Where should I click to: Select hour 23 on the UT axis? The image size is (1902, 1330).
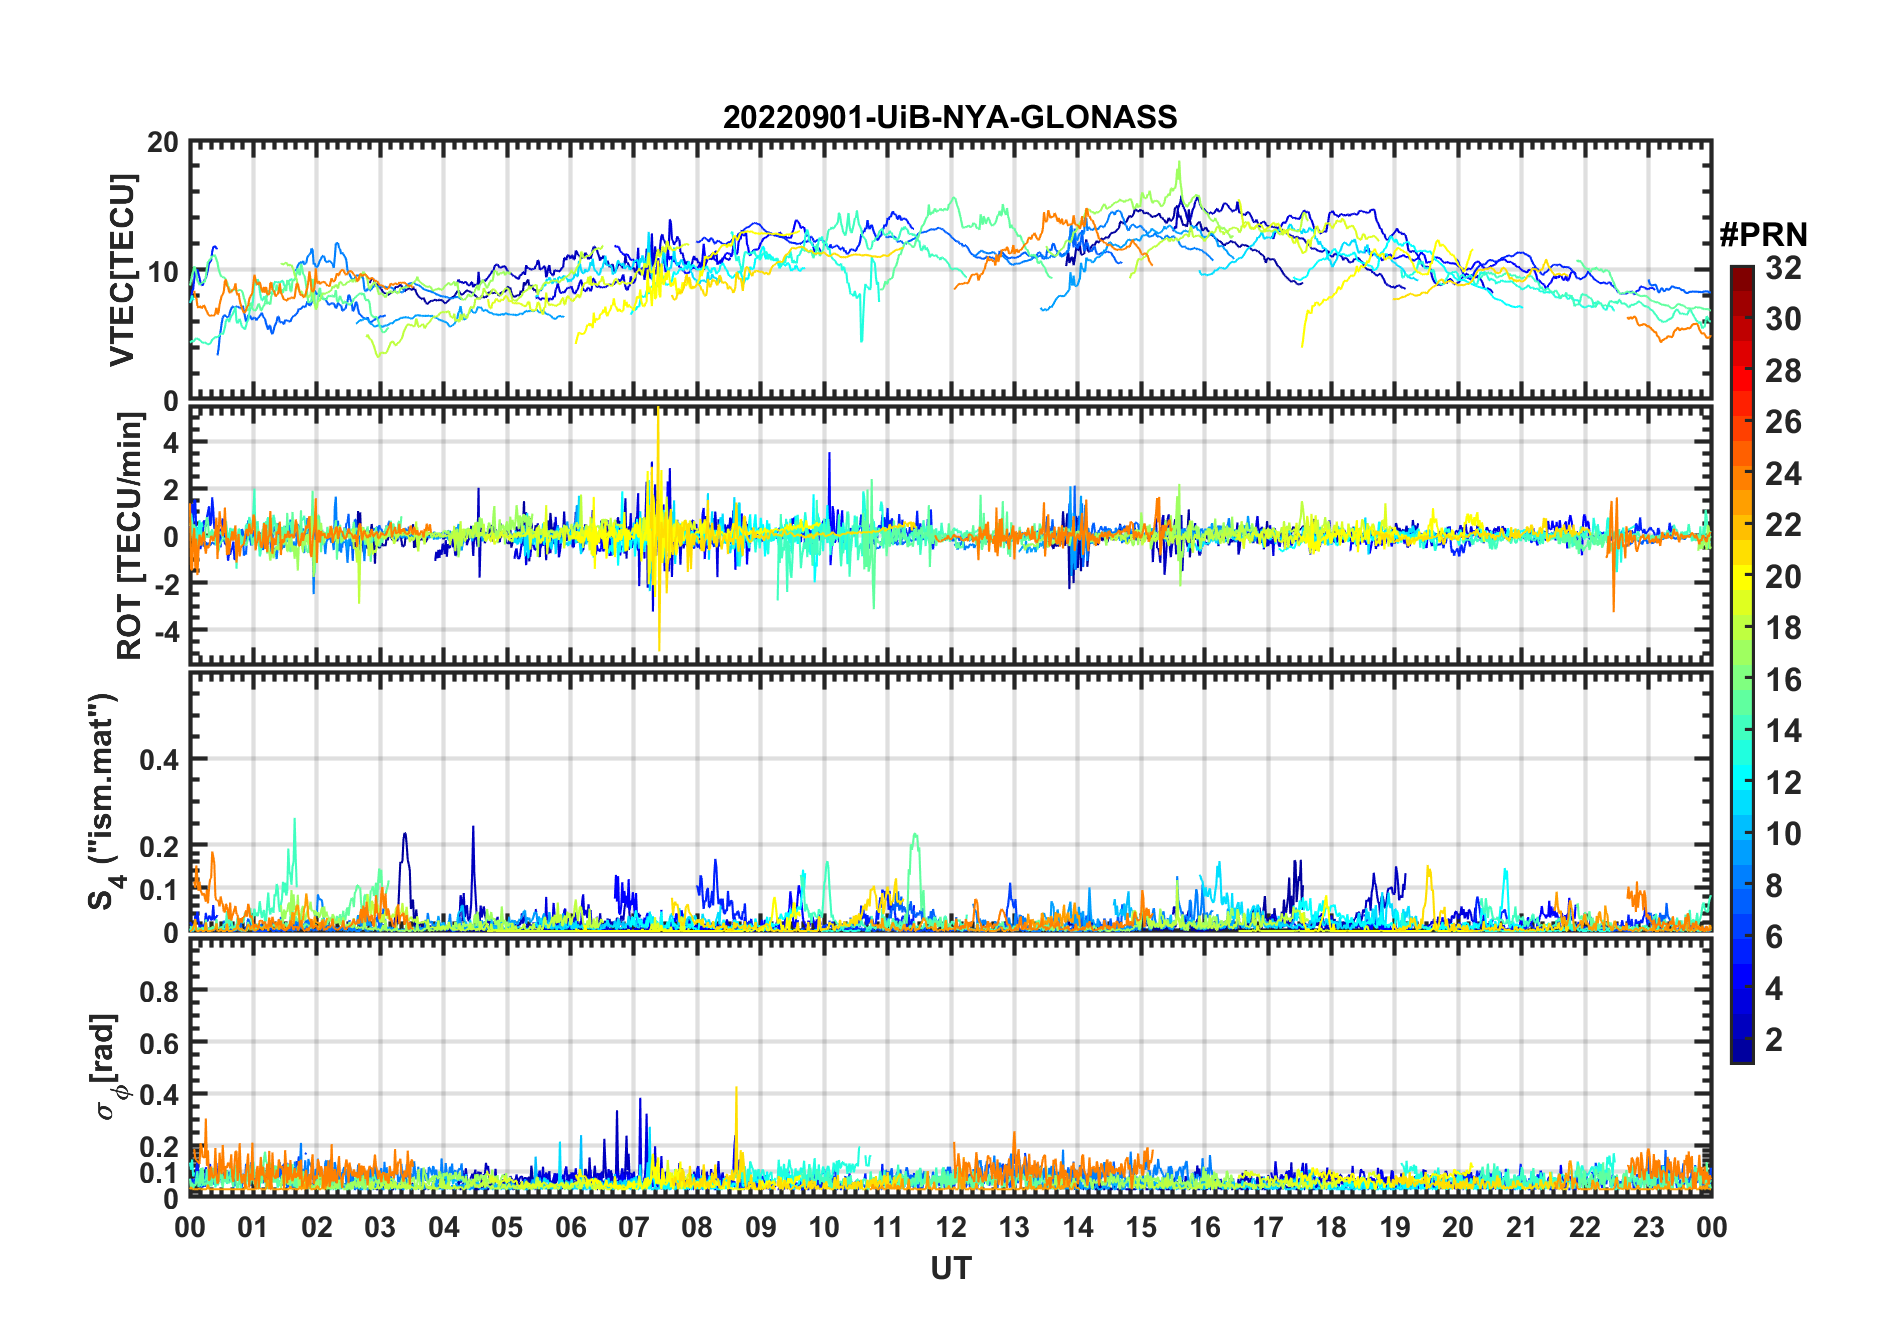[1648, 1227]
